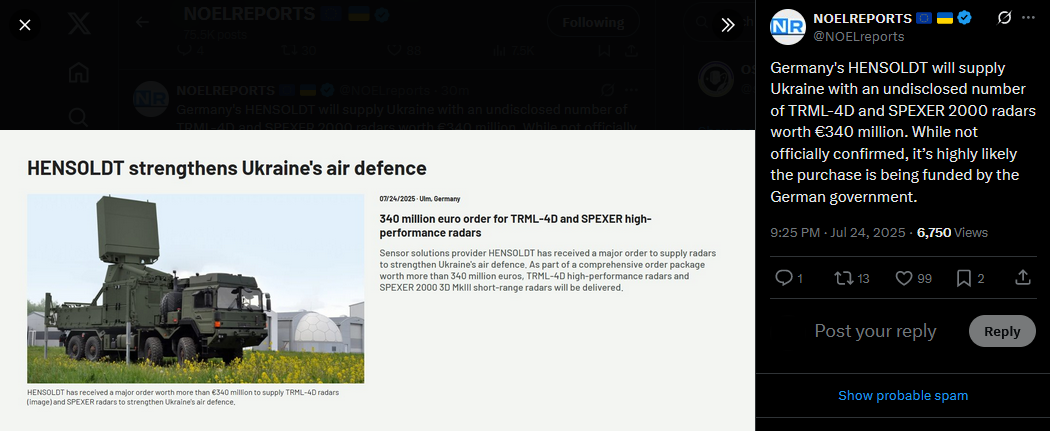The image size is (1050, 431).
Task: Click the X logo in the background sidebar
Action: pos(78,25)
